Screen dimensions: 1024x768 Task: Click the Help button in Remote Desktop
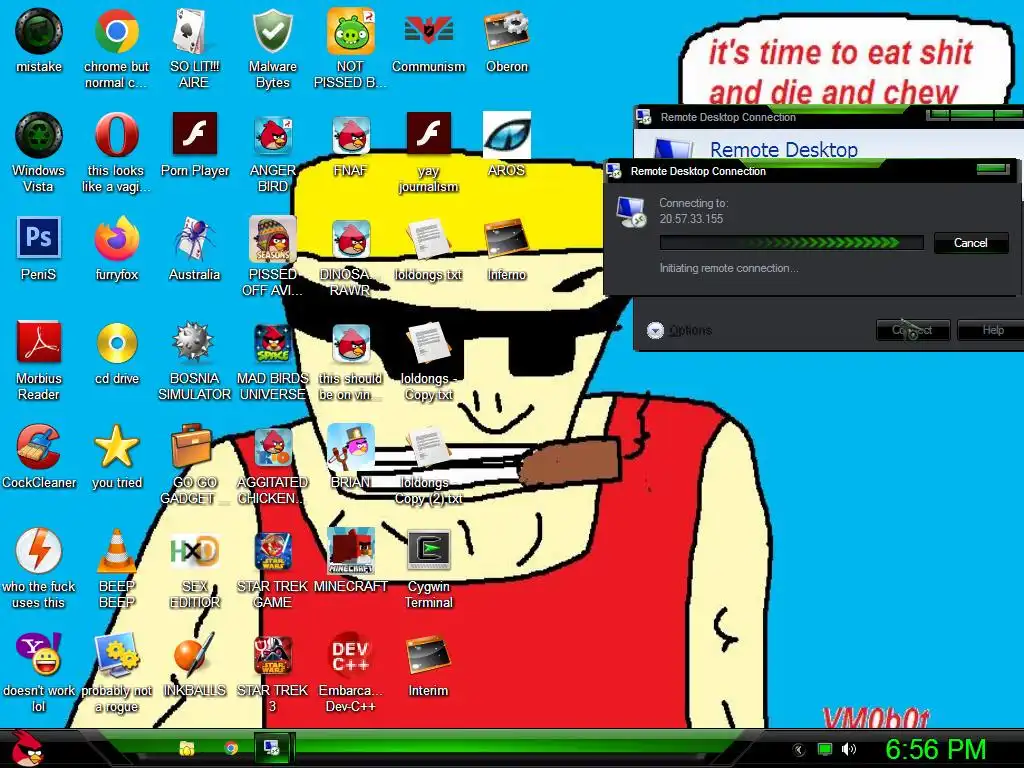click(x=993, y=330)
